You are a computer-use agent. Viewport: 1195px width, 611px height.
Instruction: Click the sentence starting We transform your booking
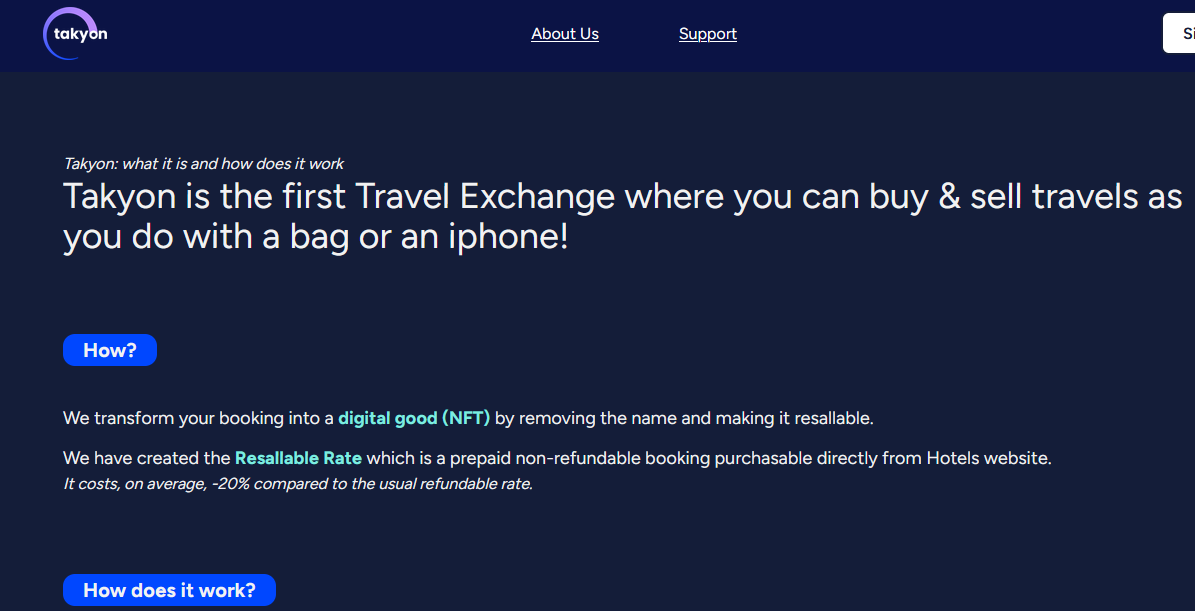[x=468, y=418]
